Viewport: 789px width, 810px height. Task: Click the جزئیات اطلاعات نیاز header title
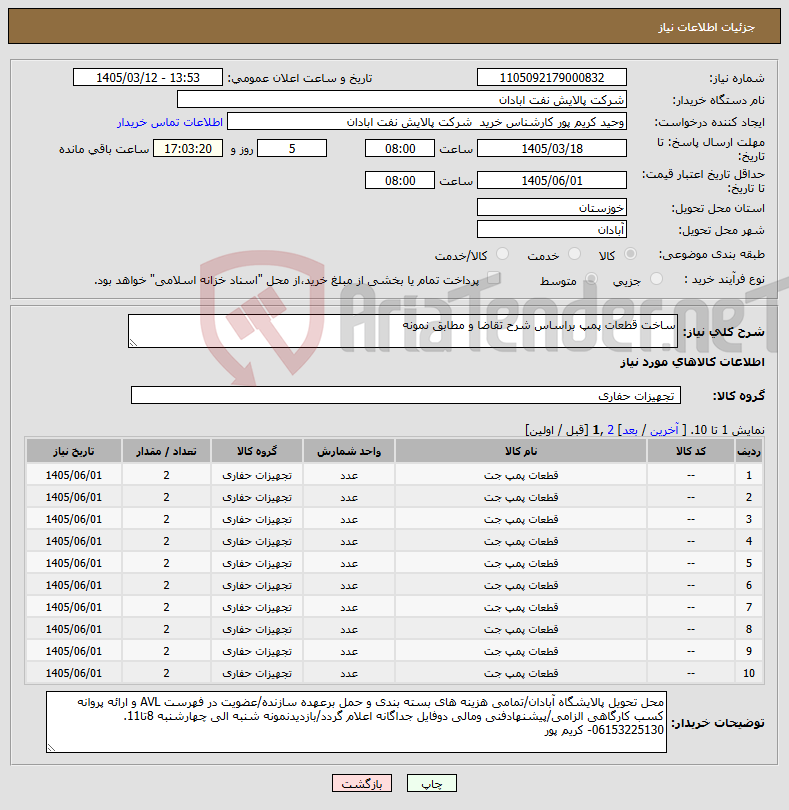706,27
